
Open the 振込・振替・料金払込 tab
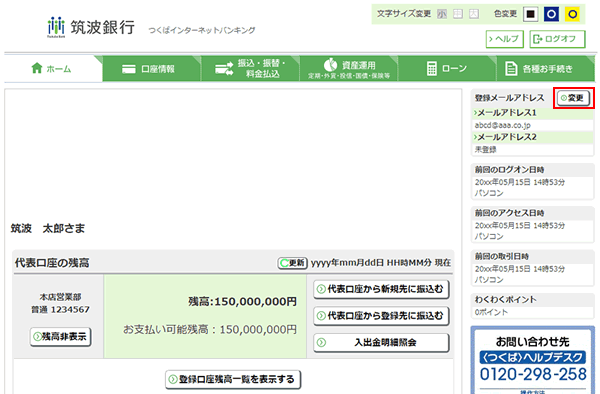click(x=250, y=68)
